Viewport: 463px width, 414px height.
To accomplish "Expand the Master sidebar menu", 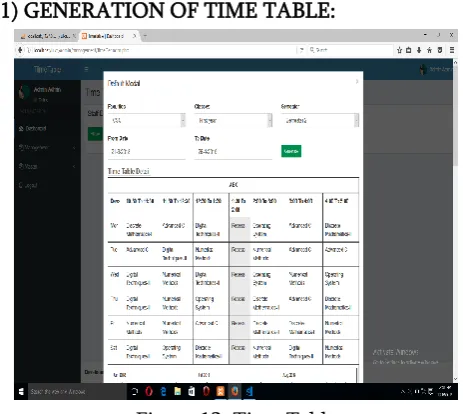I will (47, 166).
